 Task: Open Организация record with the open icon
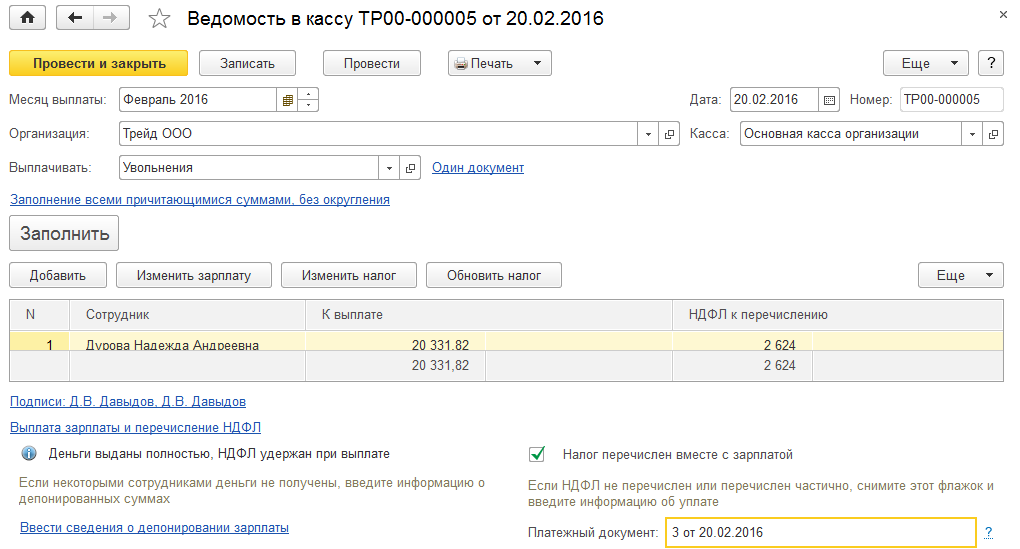coord(670,134)
